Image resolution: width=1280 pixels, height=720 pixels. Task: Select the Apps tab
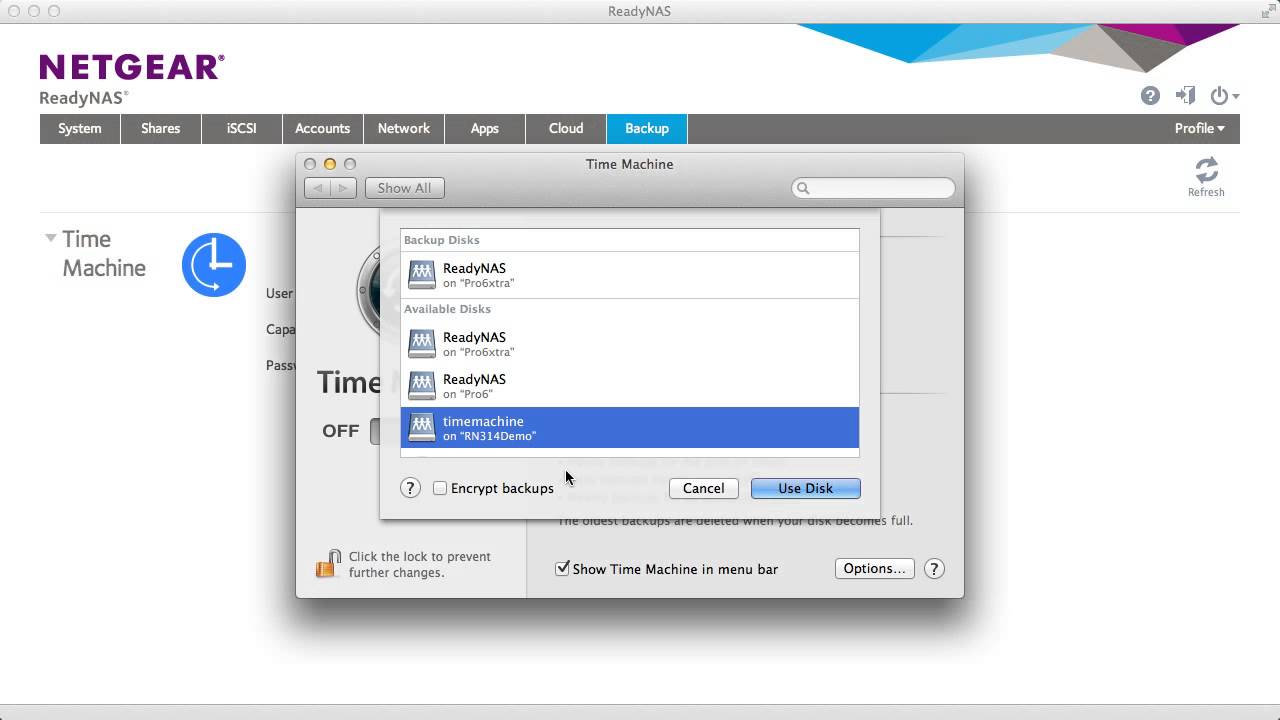click(x=484, y=128)
